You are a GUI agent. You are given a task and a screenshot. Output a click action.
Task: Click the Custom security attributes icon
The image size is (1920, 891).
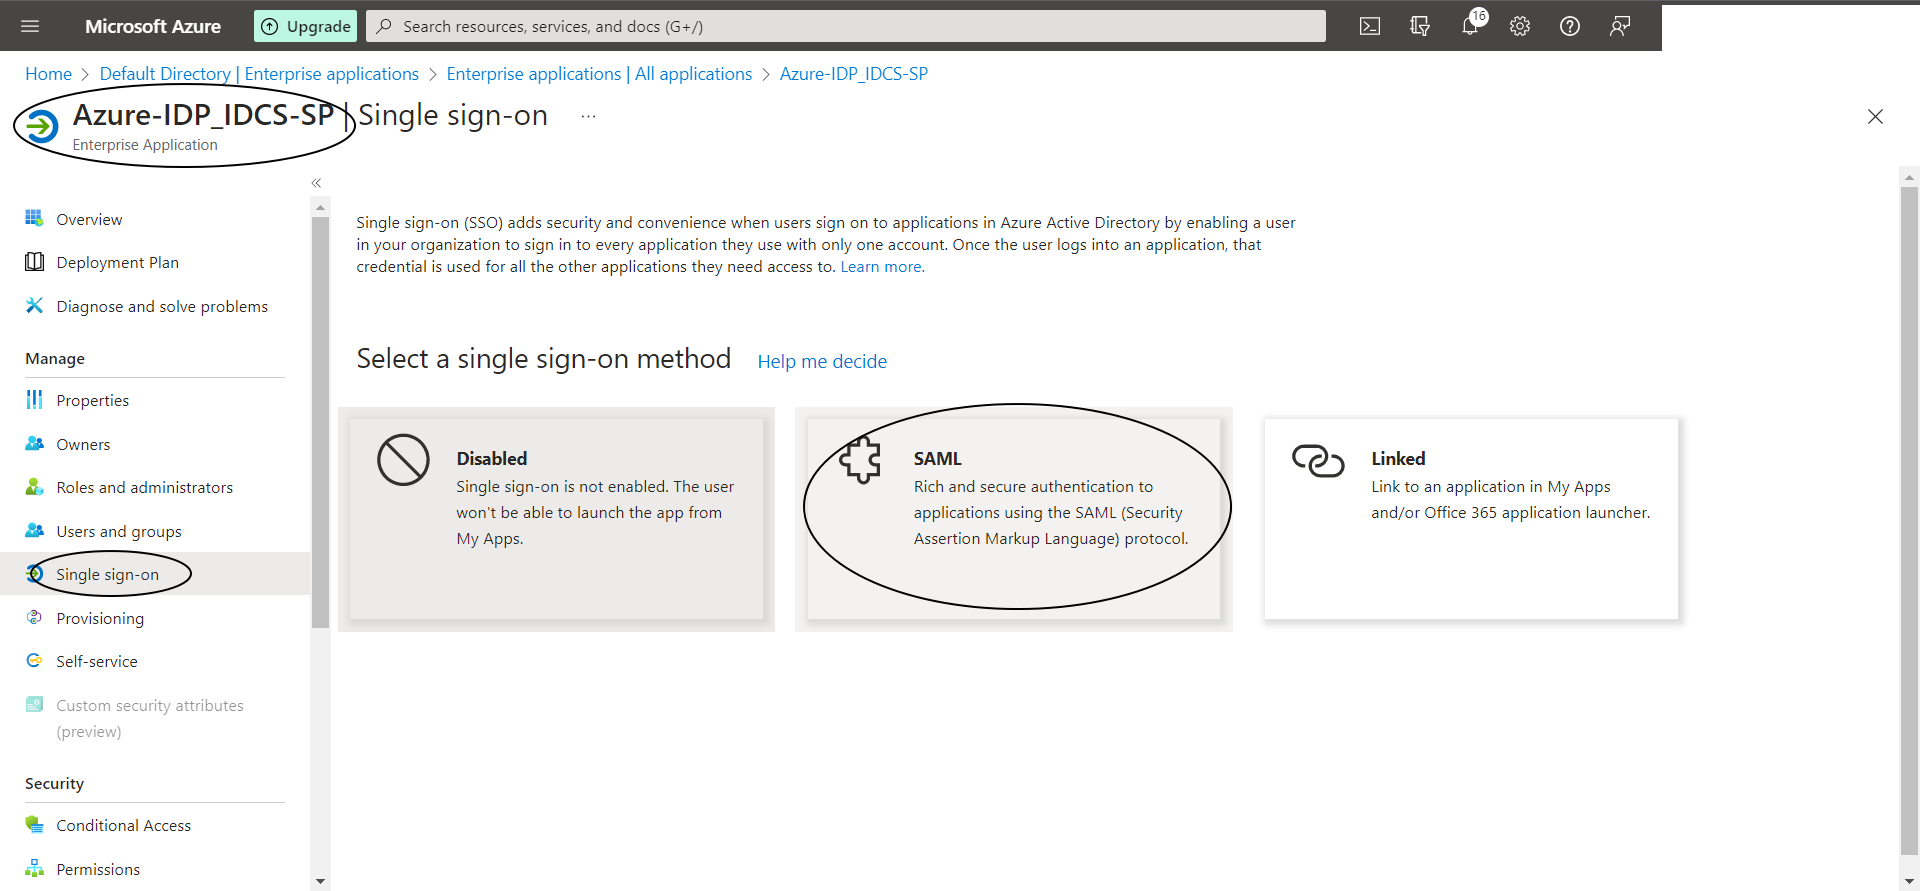pyautogui.click(x=34, y=704)
